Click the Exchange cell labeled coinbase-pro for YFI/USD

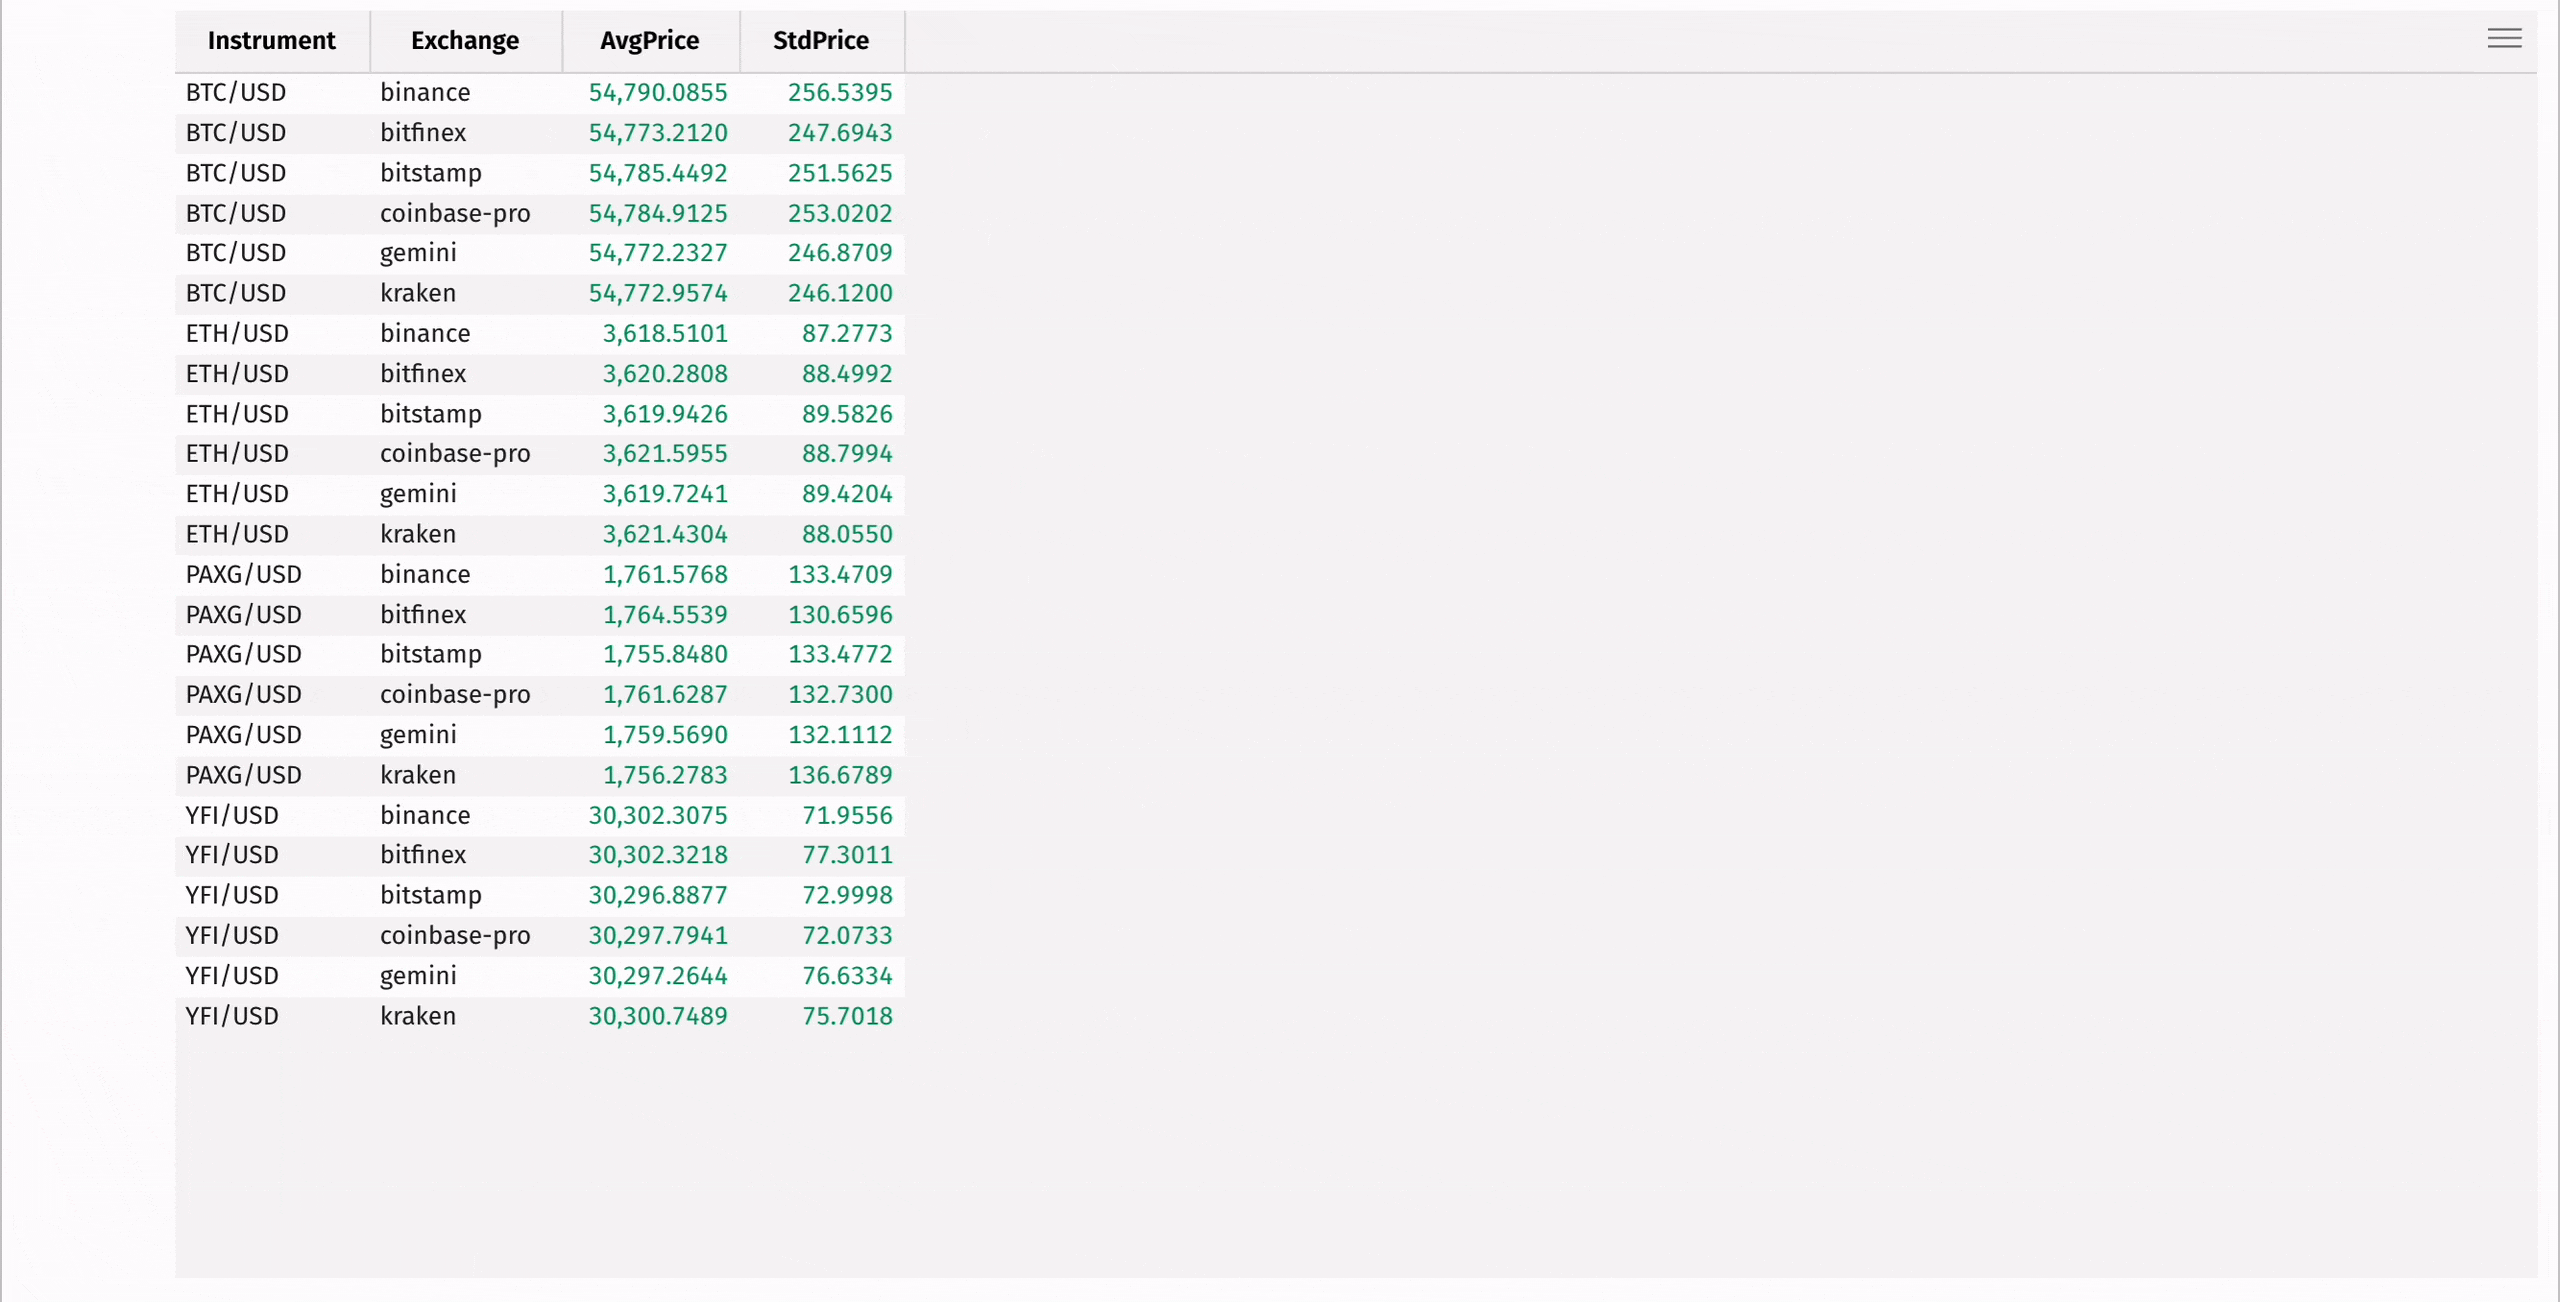[455, 935]
